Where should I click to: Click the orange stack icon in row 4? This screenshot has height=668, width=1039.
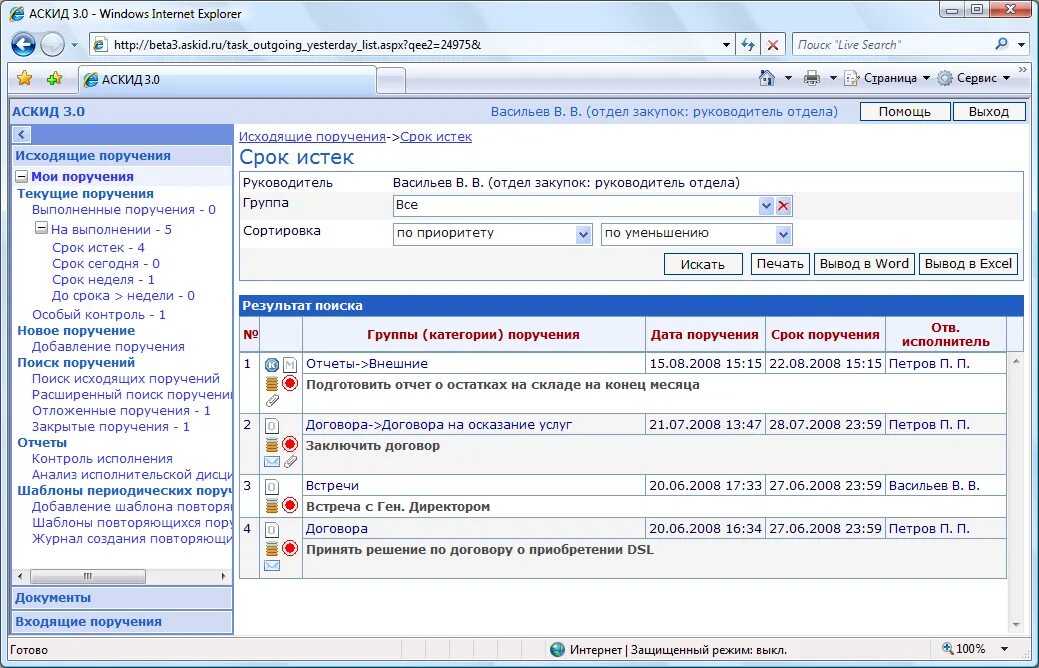(x=272, y=549)
